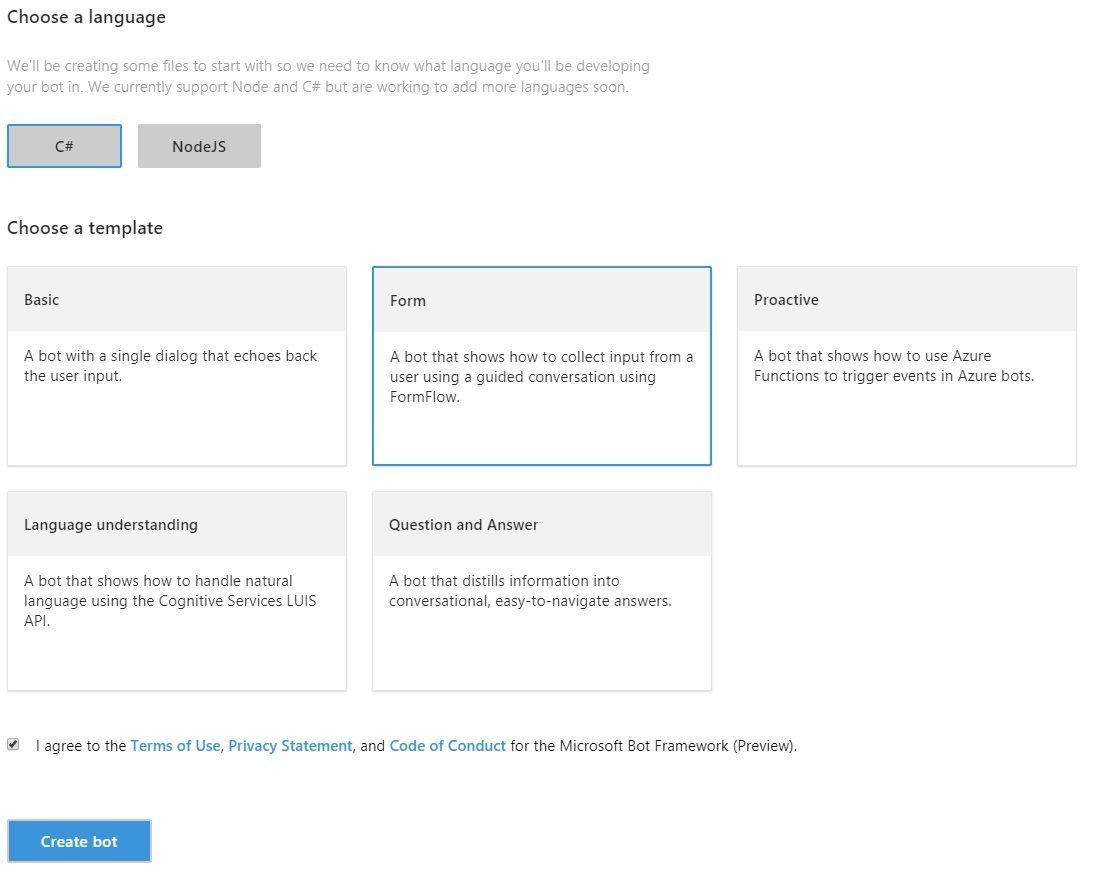Click the "I agree to the" label text
Image resolution: width=1098 pixels, height=875 pixels.
tap(81, 745)
